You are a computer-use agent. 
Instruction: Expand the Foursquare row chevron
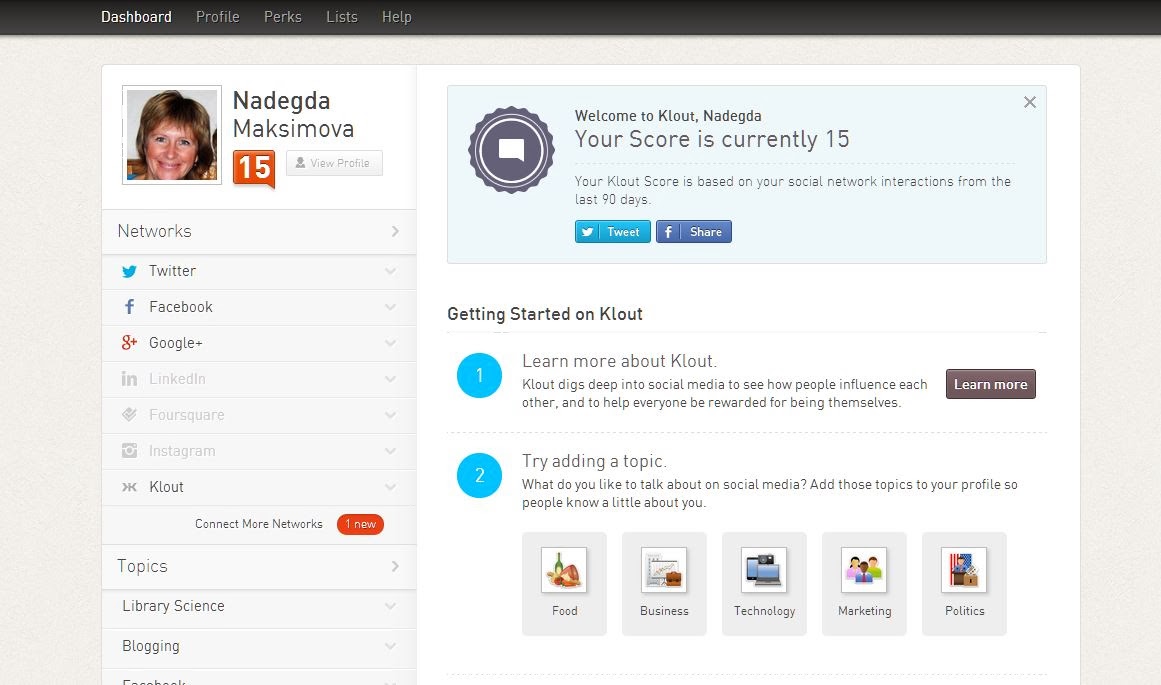coord(390,415)
